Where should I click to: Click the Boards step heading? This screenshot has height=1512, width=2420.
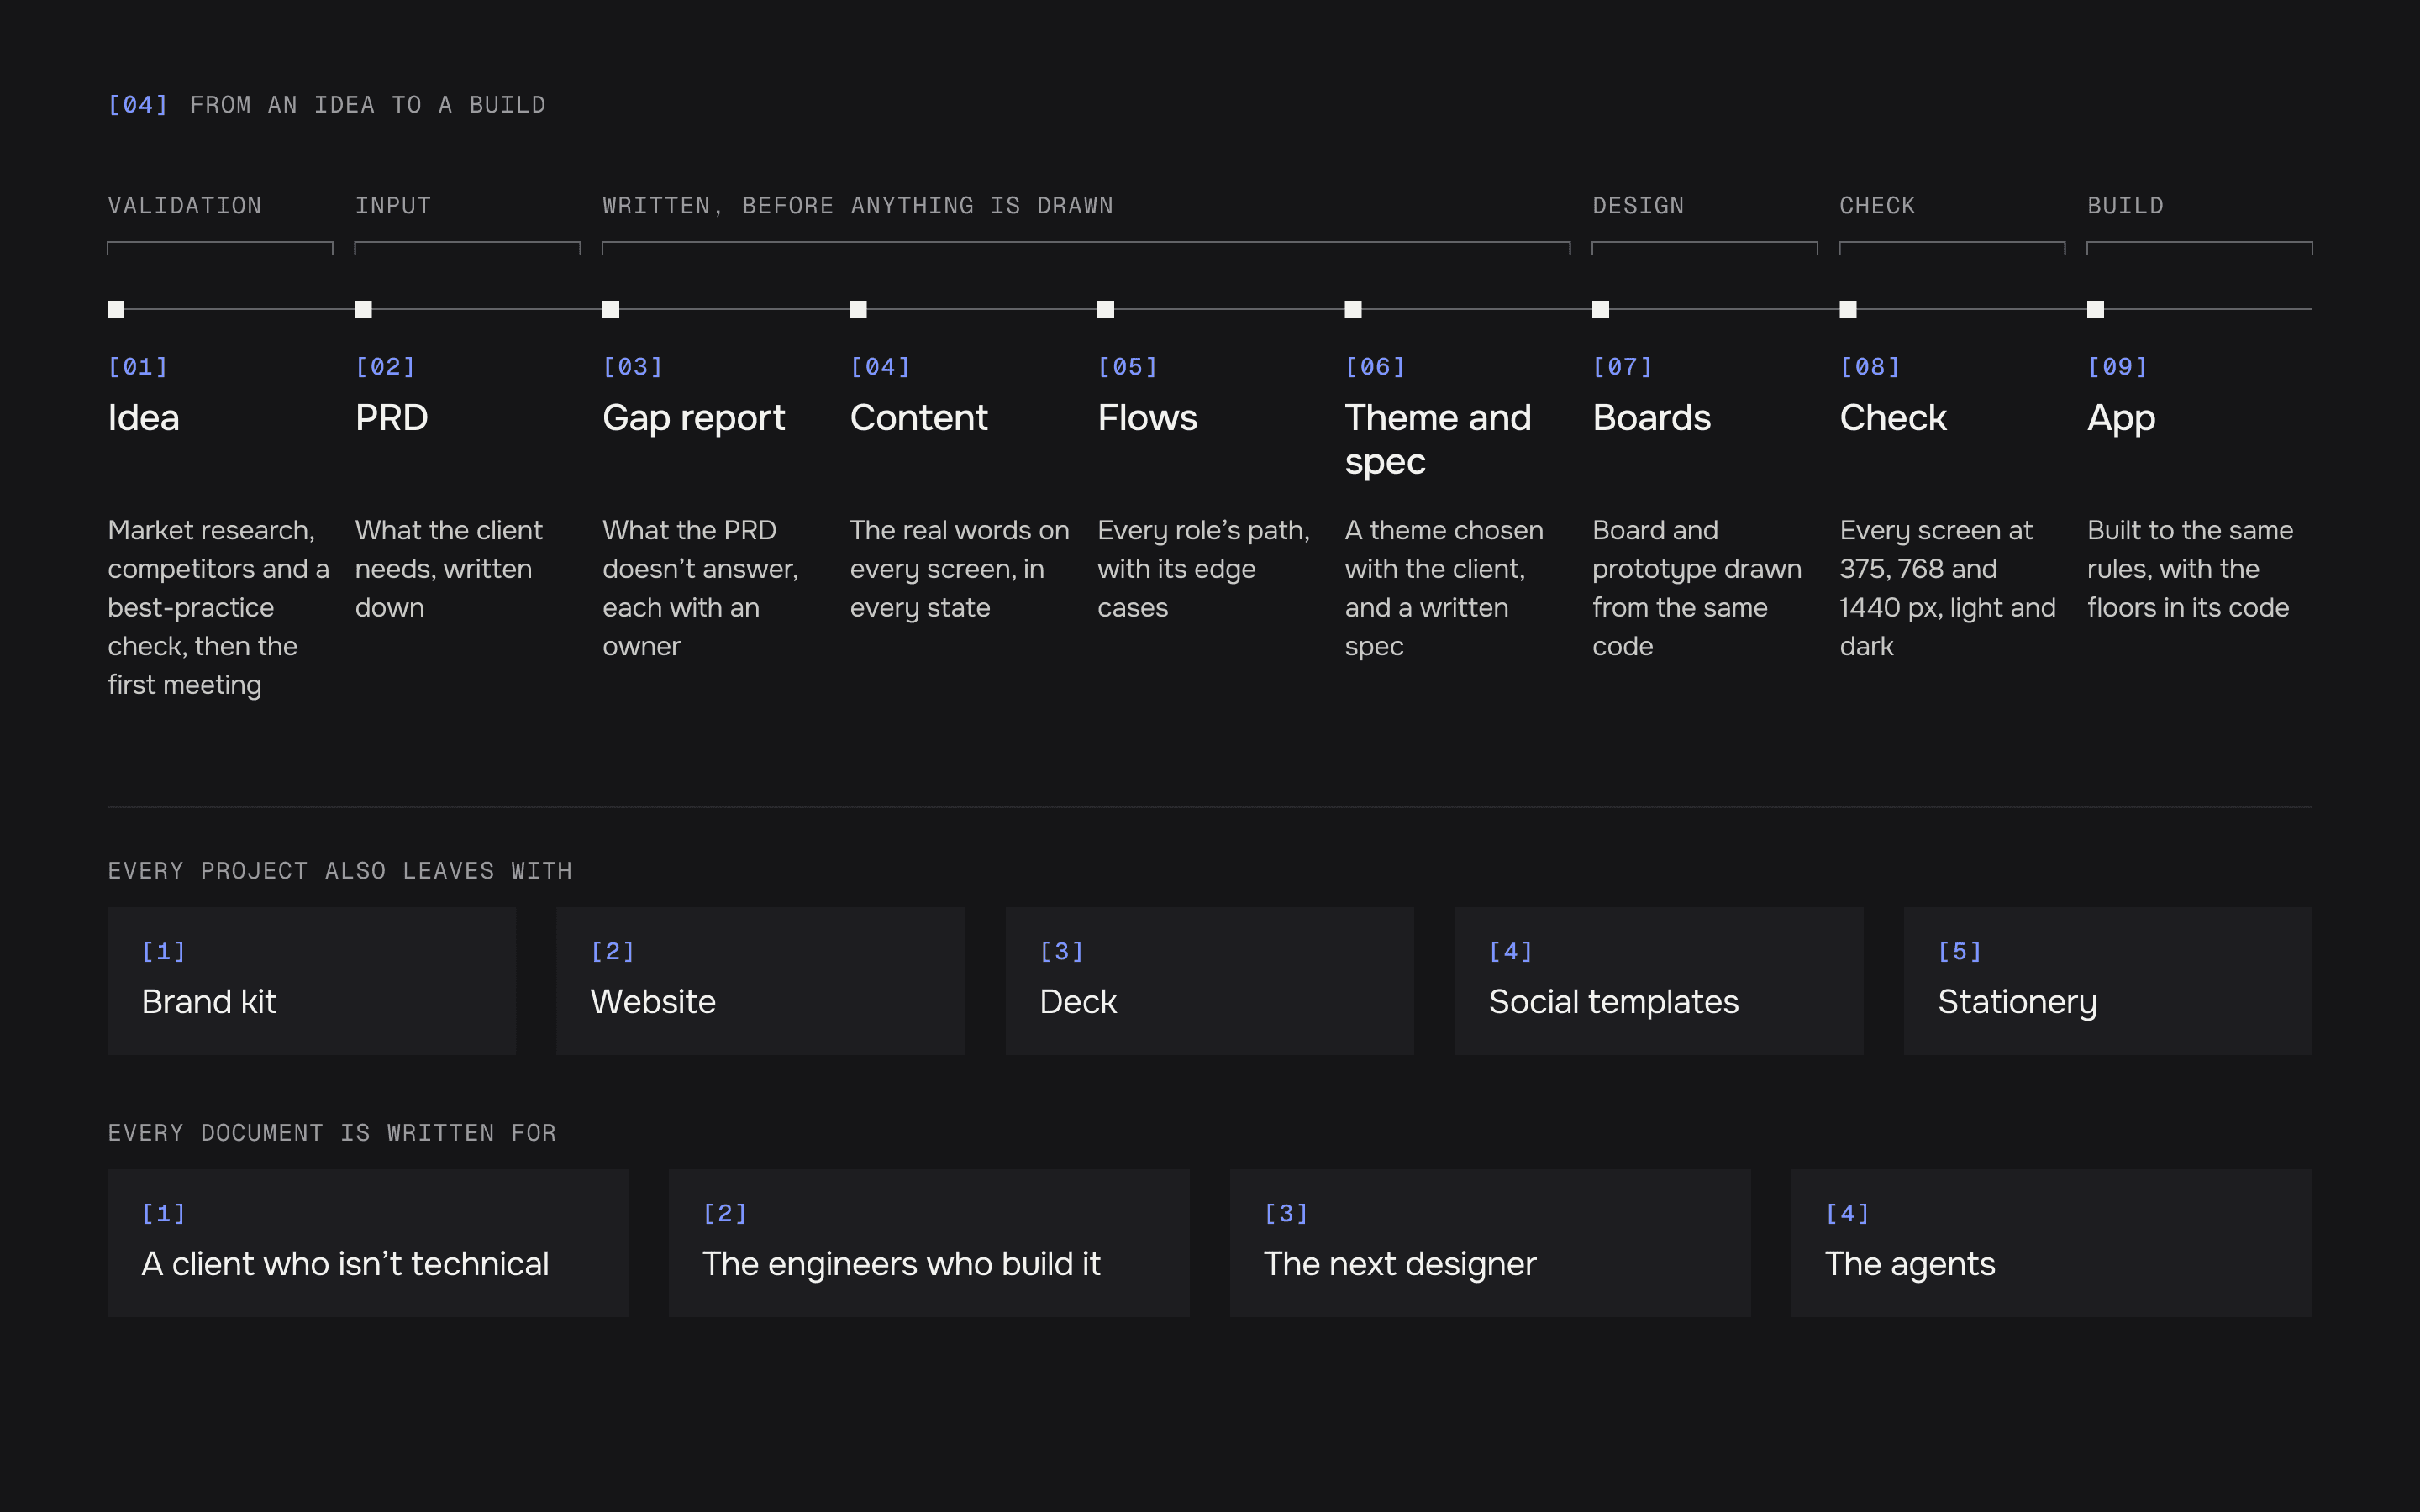[1652, 418]
